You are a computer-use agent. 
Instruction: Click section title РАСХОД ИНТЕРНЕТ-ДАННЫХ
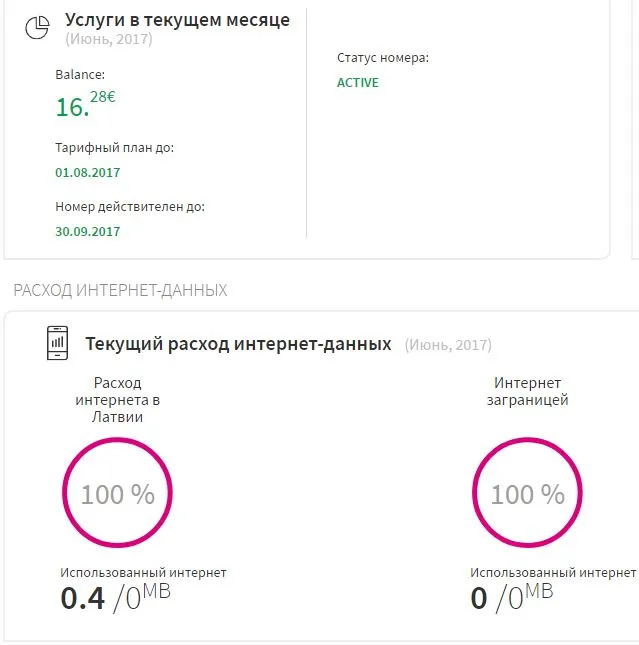120,290
